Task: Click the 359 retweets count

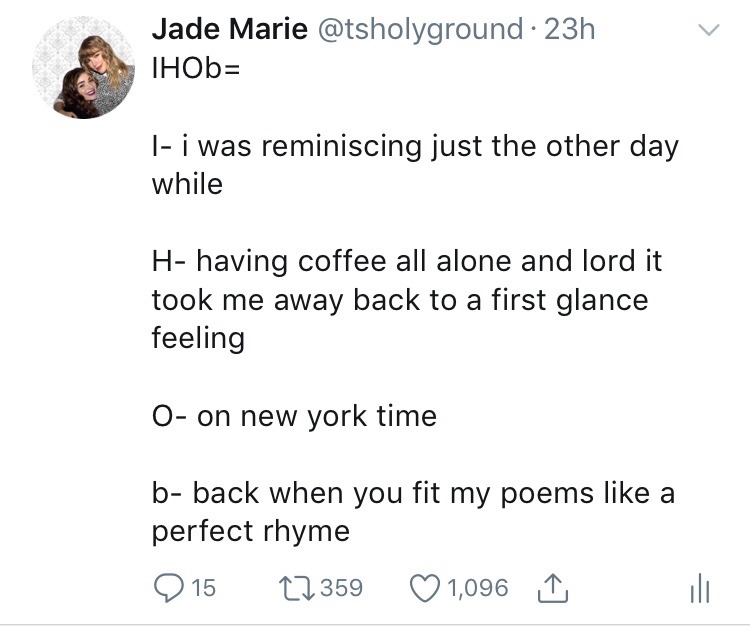Action: point(342,588)
